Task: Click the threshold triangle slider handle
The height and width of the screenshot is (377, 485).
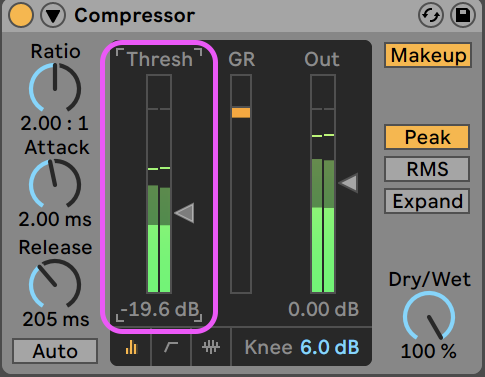Action: point(185,213)
